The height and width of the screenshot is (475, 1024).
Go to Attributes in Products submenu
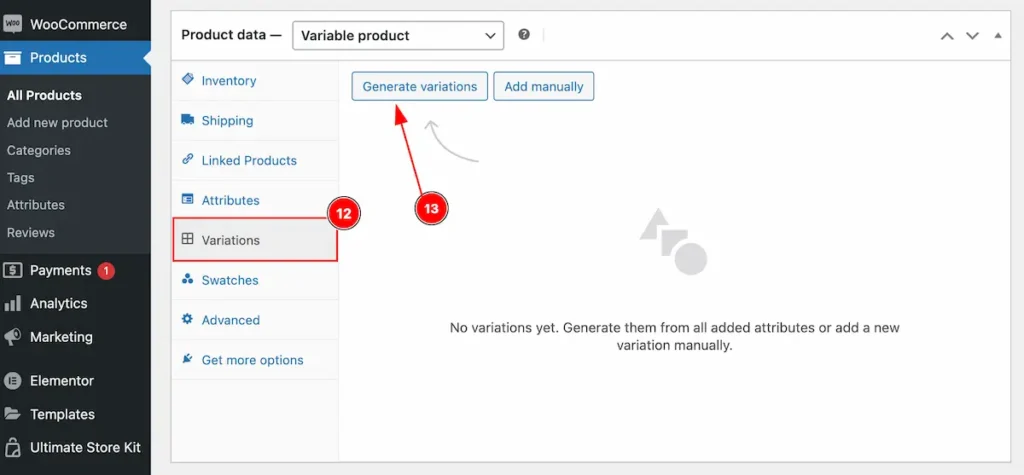coord(36,205)
